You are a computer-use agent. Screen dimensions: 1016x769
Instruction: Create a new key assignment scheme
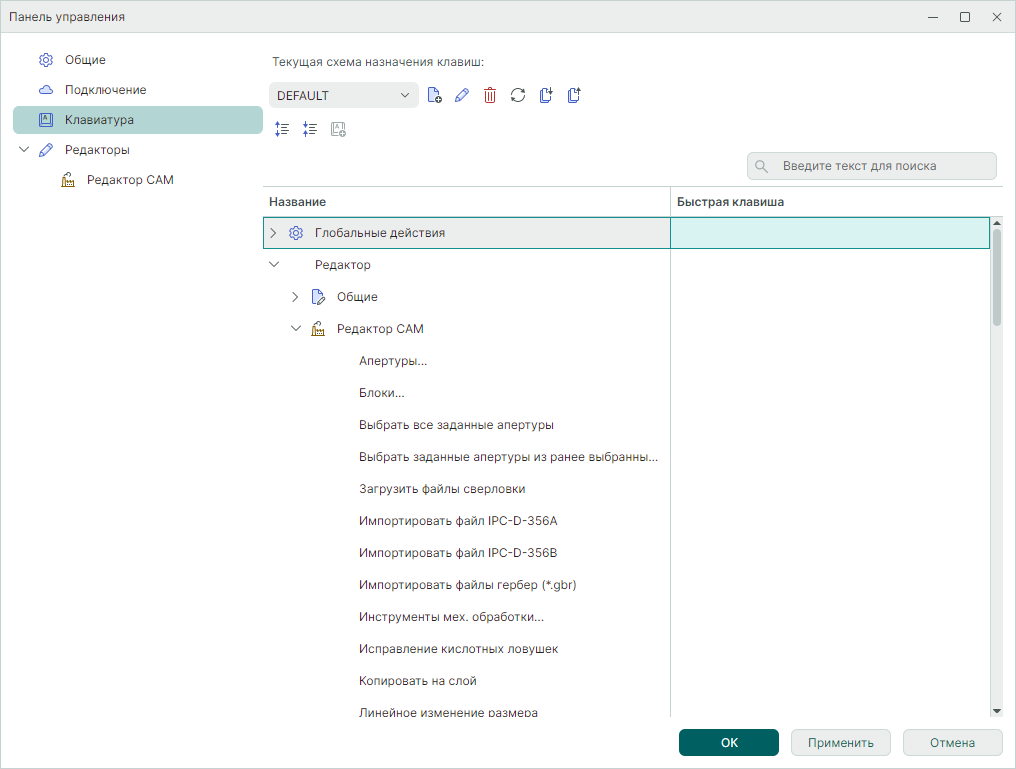[434, 96]
